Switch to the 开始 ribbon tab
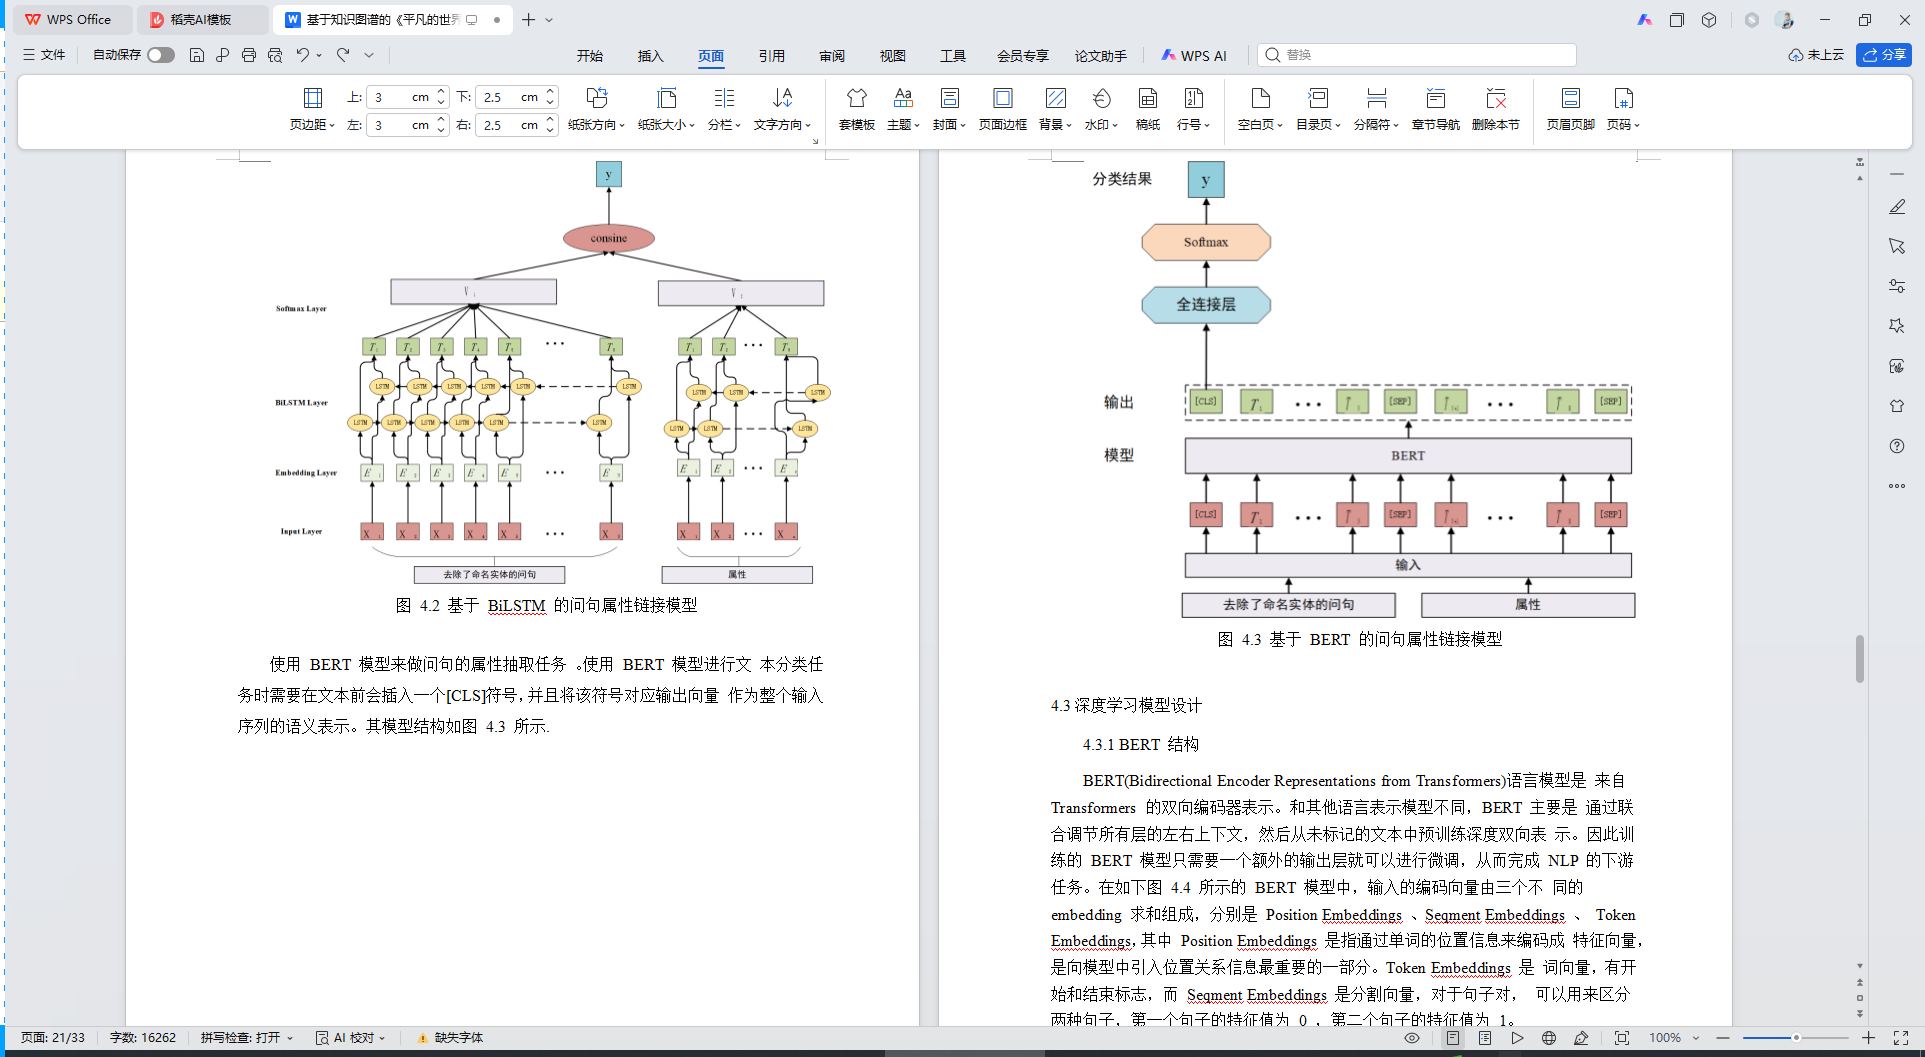The height and width of the screenshot is (1057, 1925). 589,56
